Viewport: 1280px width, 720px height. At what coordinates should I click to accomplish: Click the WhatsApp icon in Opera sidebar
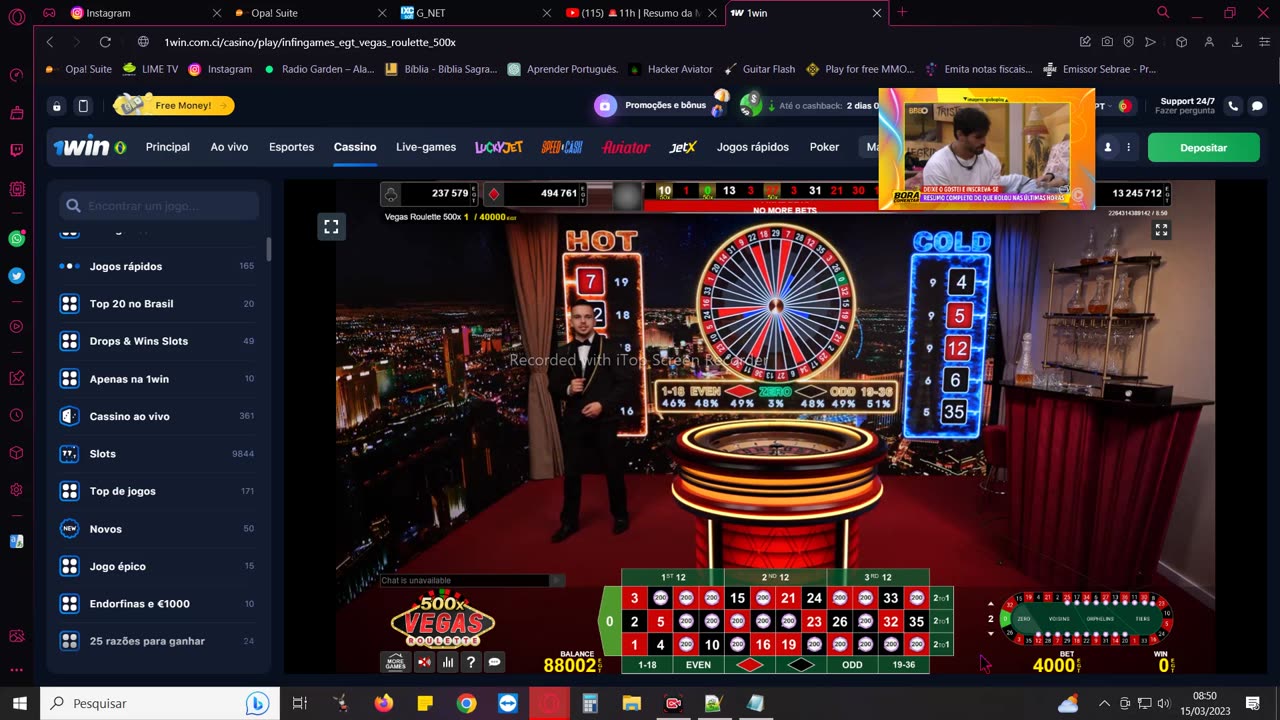tap(16, 239)
